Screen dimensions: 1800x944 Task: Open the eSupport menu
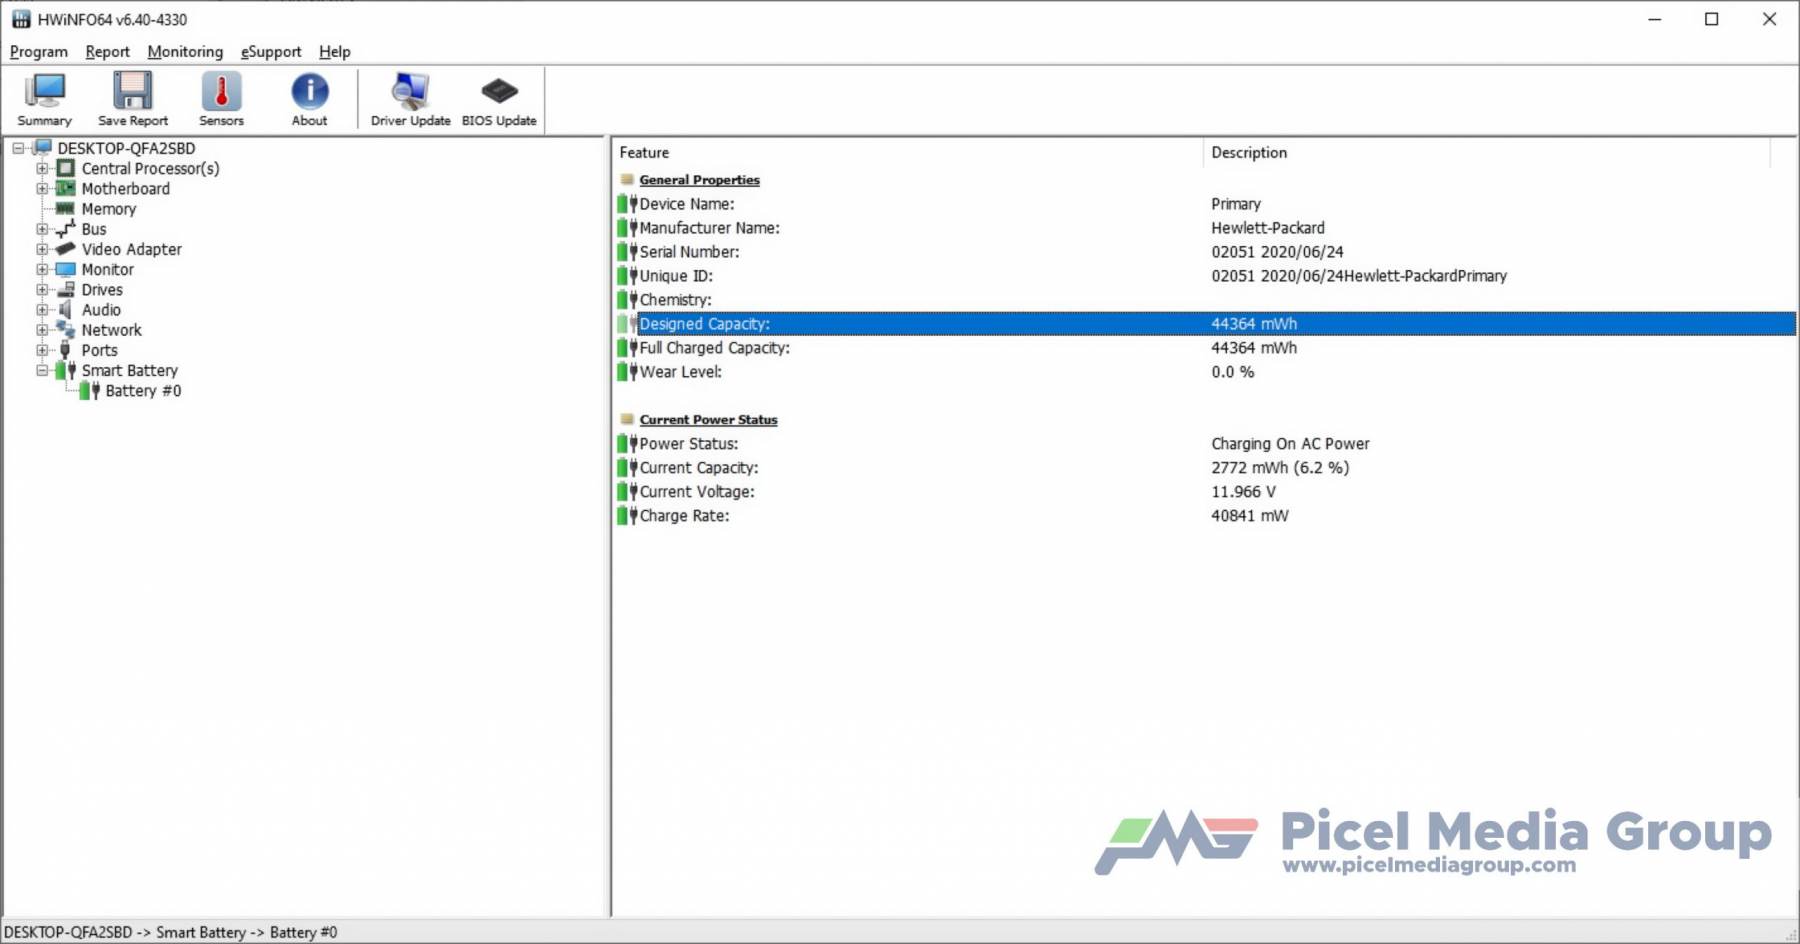[270, 52]
